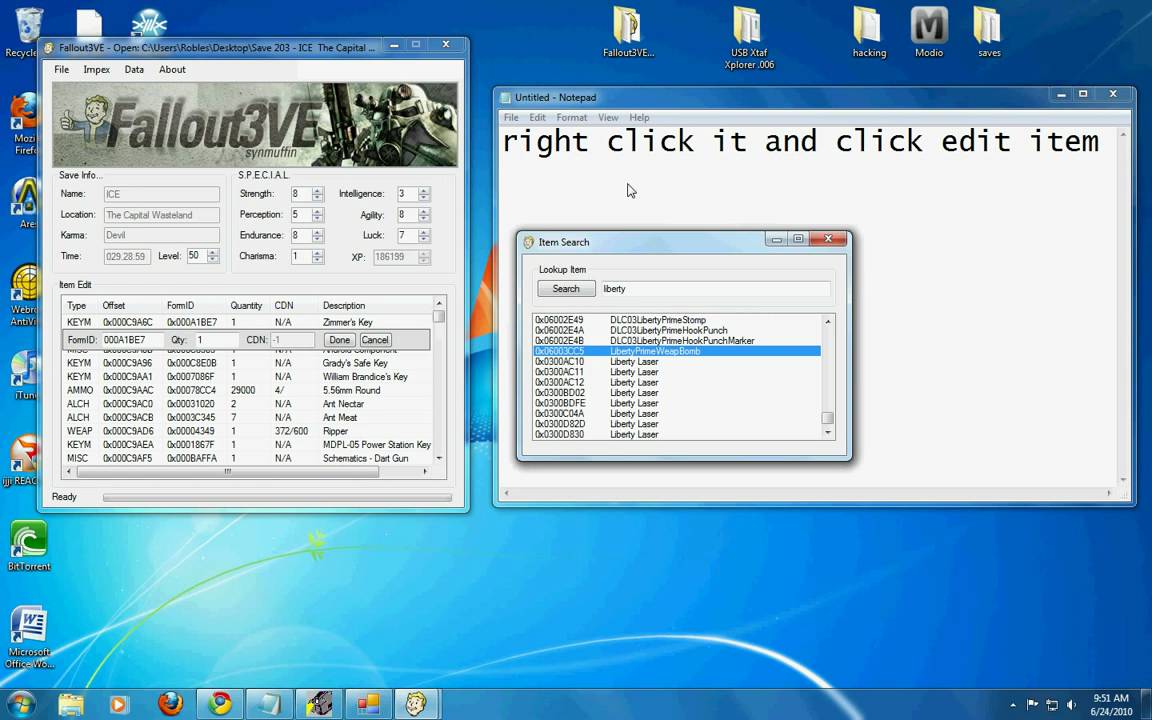Screen dimensions: 1152x720
Task: Click the Description column header
Action: pos(375,306)
